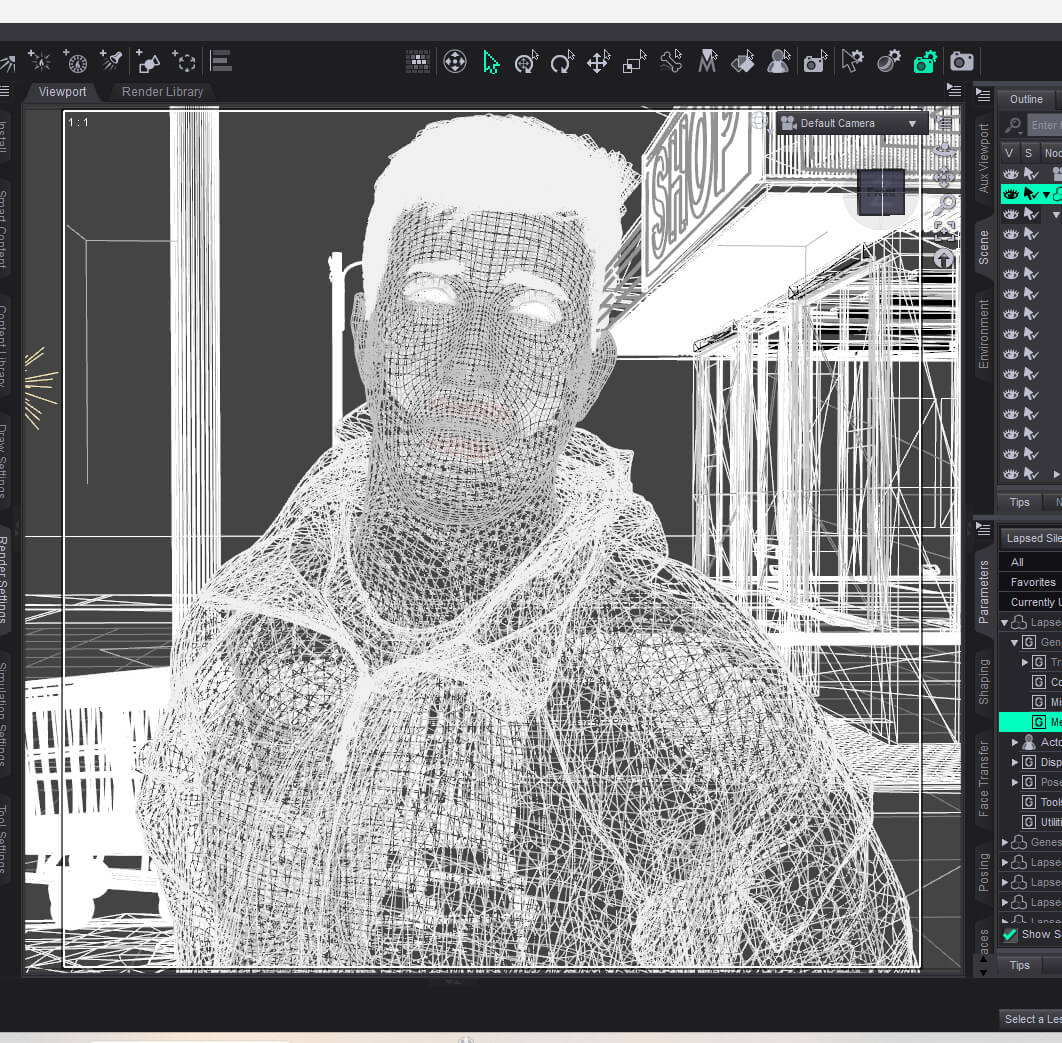The height and width of the screenshot is (1043, 1062).
Task: Open the Parameters pane options menu icon
Action: [x=983, y=529]
